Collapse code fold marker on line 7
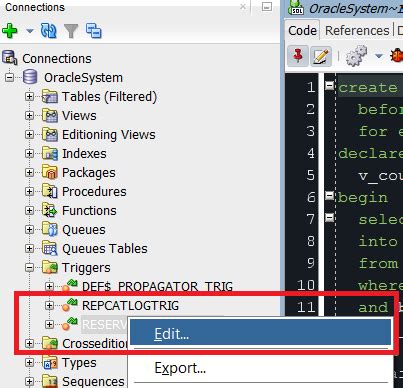The height and width of the screenshot is (388, 403). click(x=329, y=218)
